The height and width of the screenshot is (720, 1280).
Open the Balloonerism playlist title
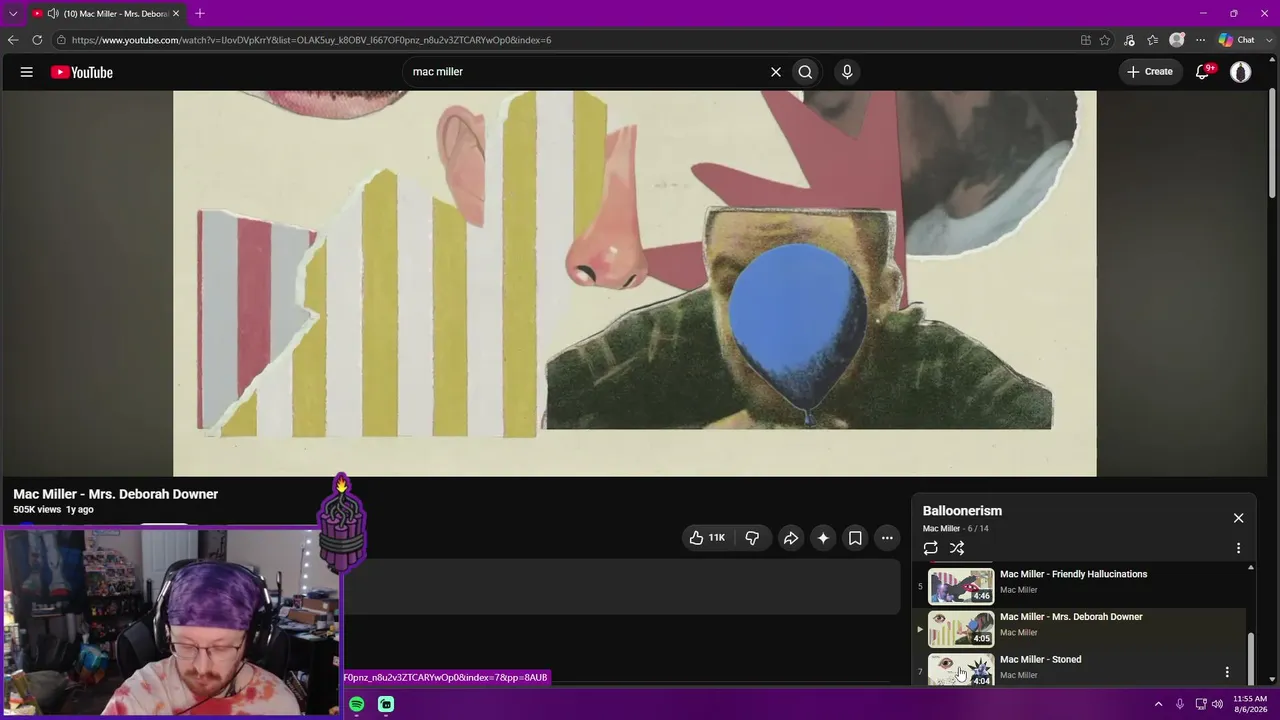pyautogui.click(x=962, y=511)
